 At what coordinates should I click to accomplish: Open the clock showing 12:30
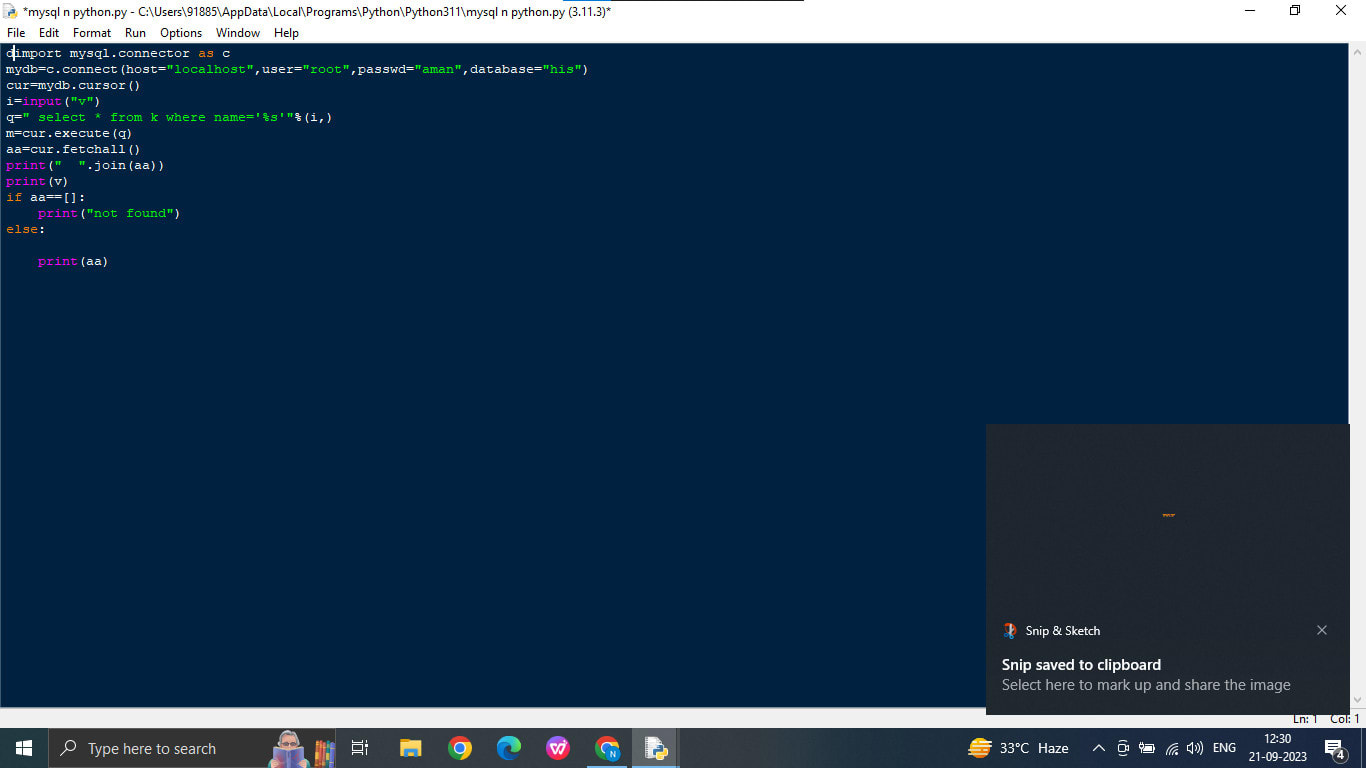coord(1278,748)
